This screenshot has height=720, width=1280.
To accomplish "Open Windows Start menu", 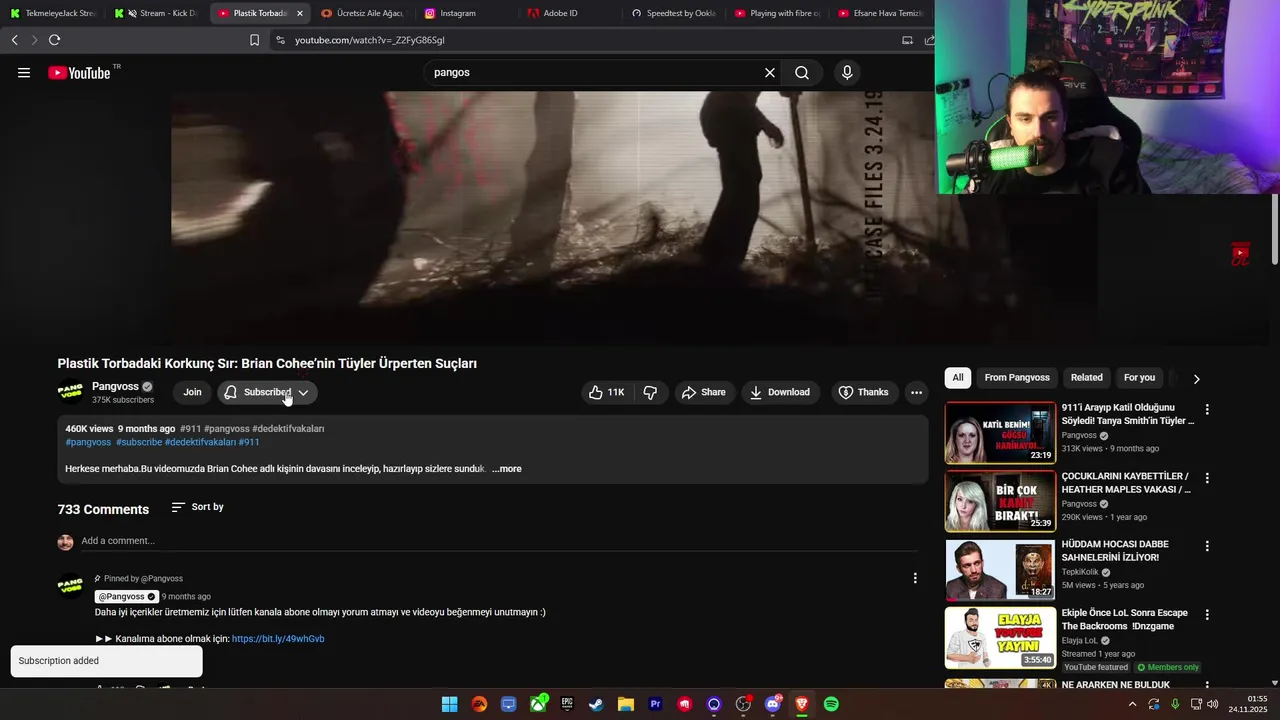I will tap(450, 704).
